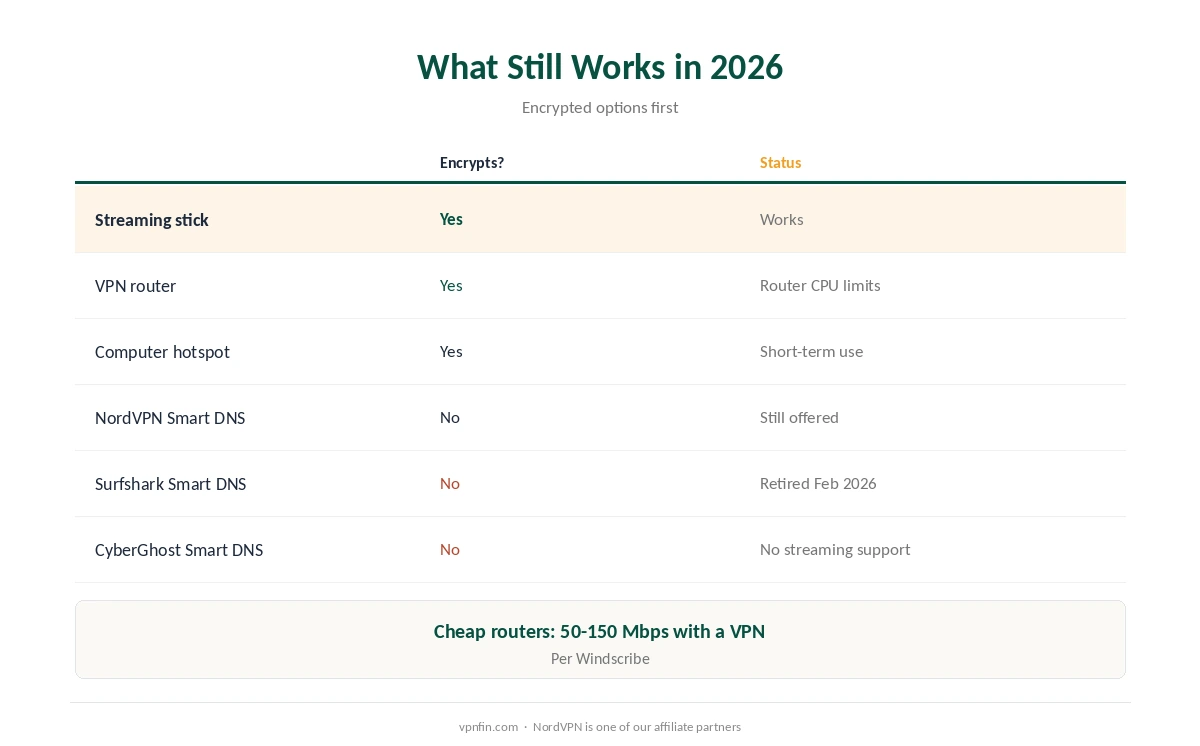
Task: Select the 'Streaming stick' row label
Action: pyautogui.click(x=152, y=220)
